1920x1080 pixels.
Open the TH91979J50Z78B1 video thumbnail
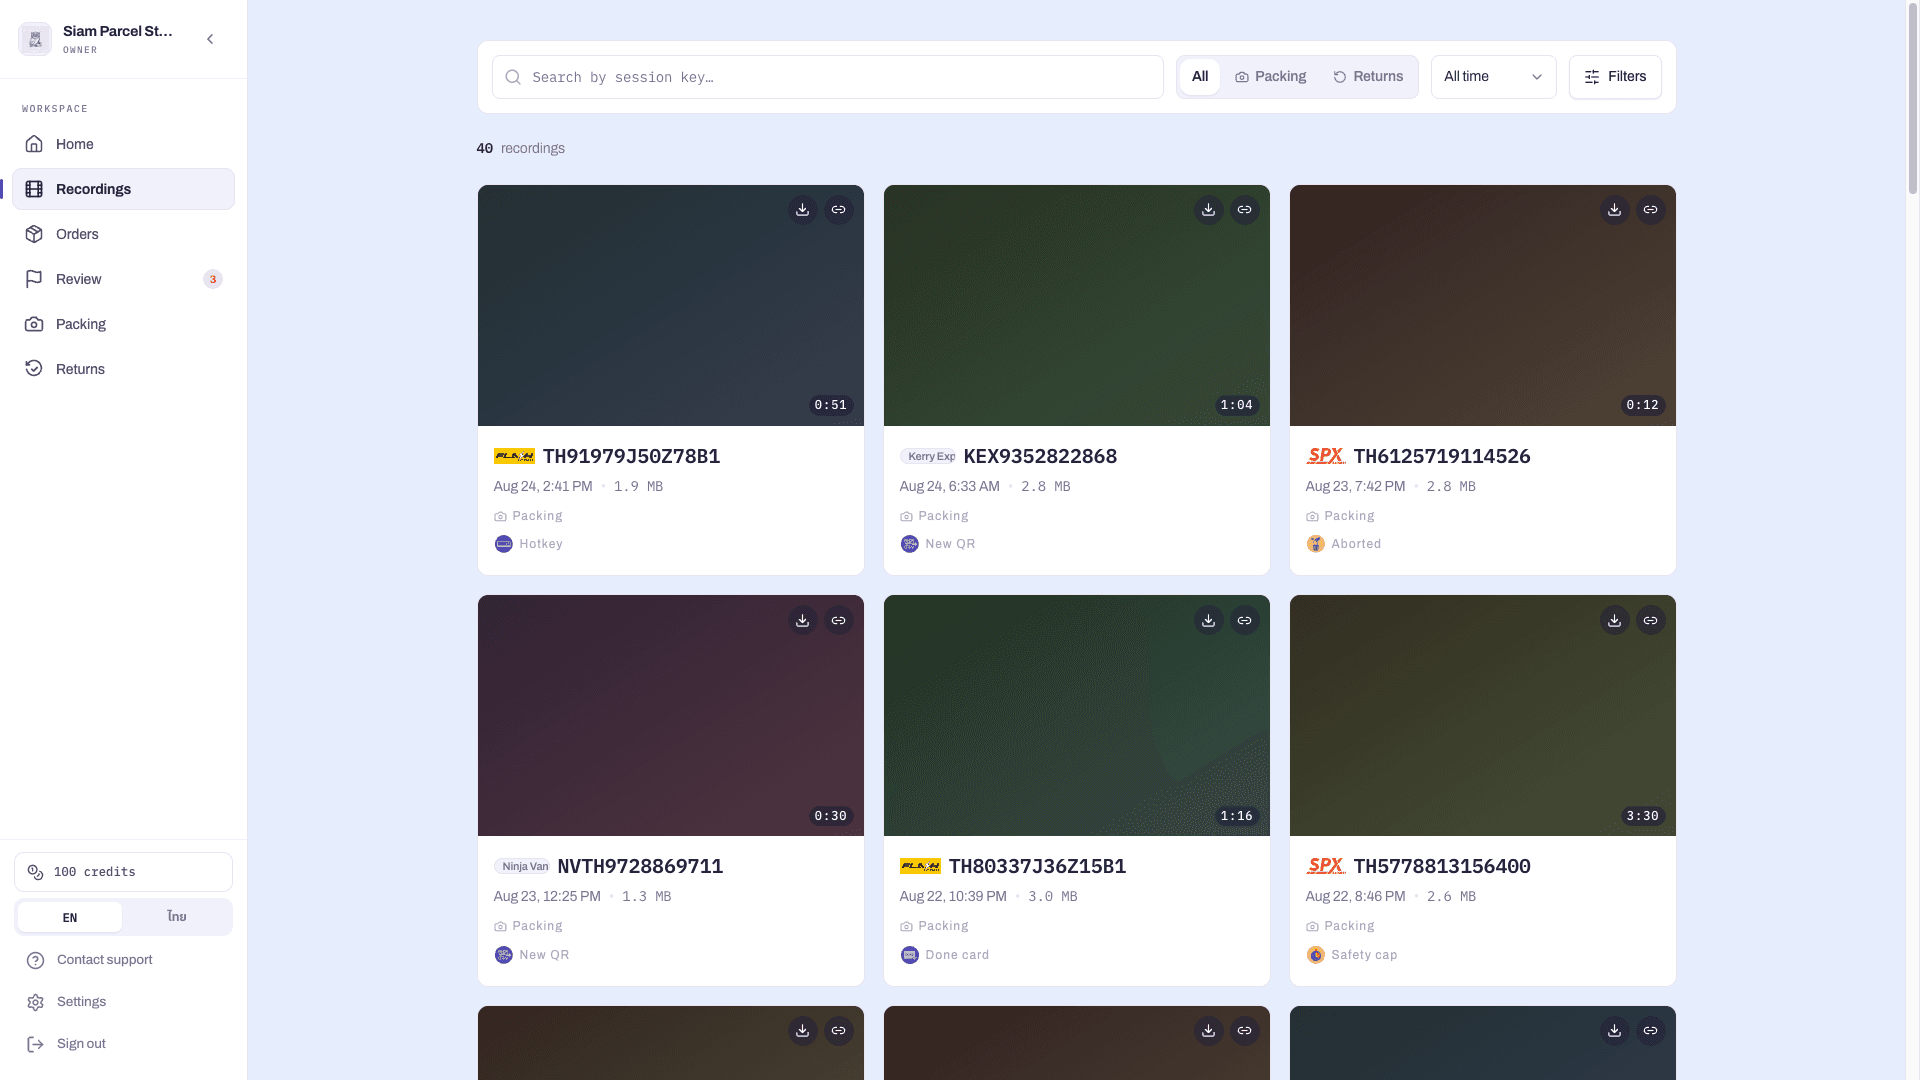point(671,305)
